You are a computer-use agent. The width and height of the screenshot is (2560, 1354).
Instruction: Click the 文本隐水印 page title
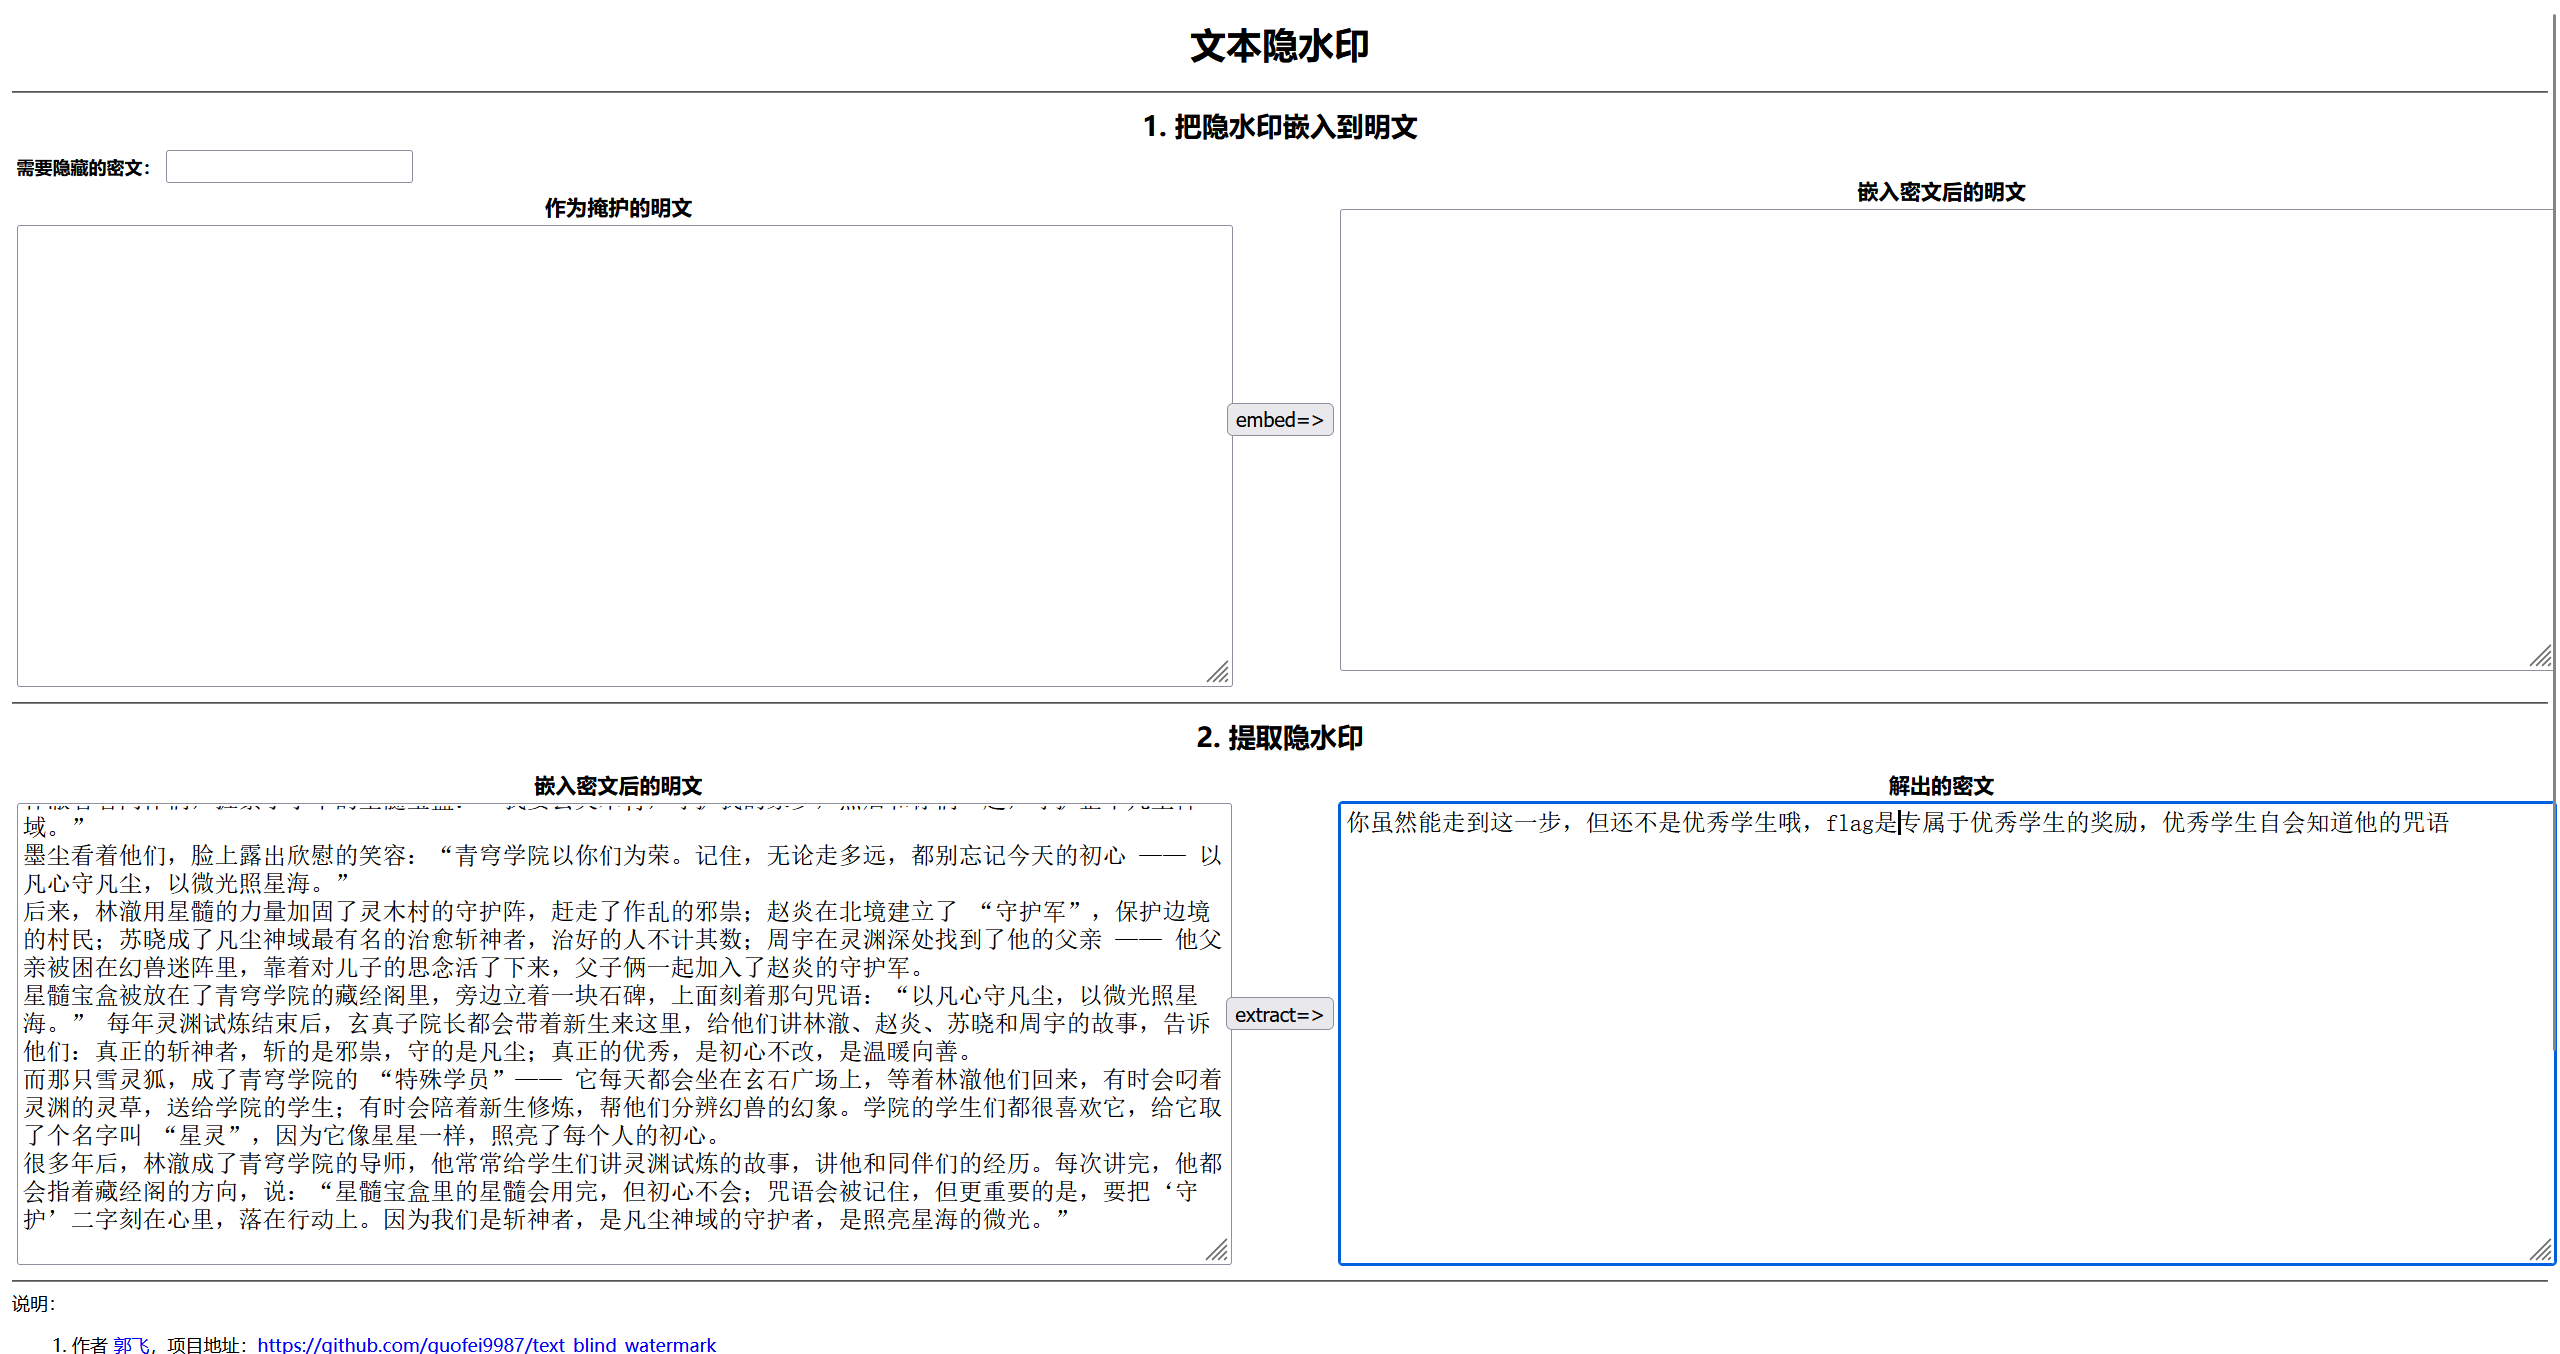[1279, 46]
